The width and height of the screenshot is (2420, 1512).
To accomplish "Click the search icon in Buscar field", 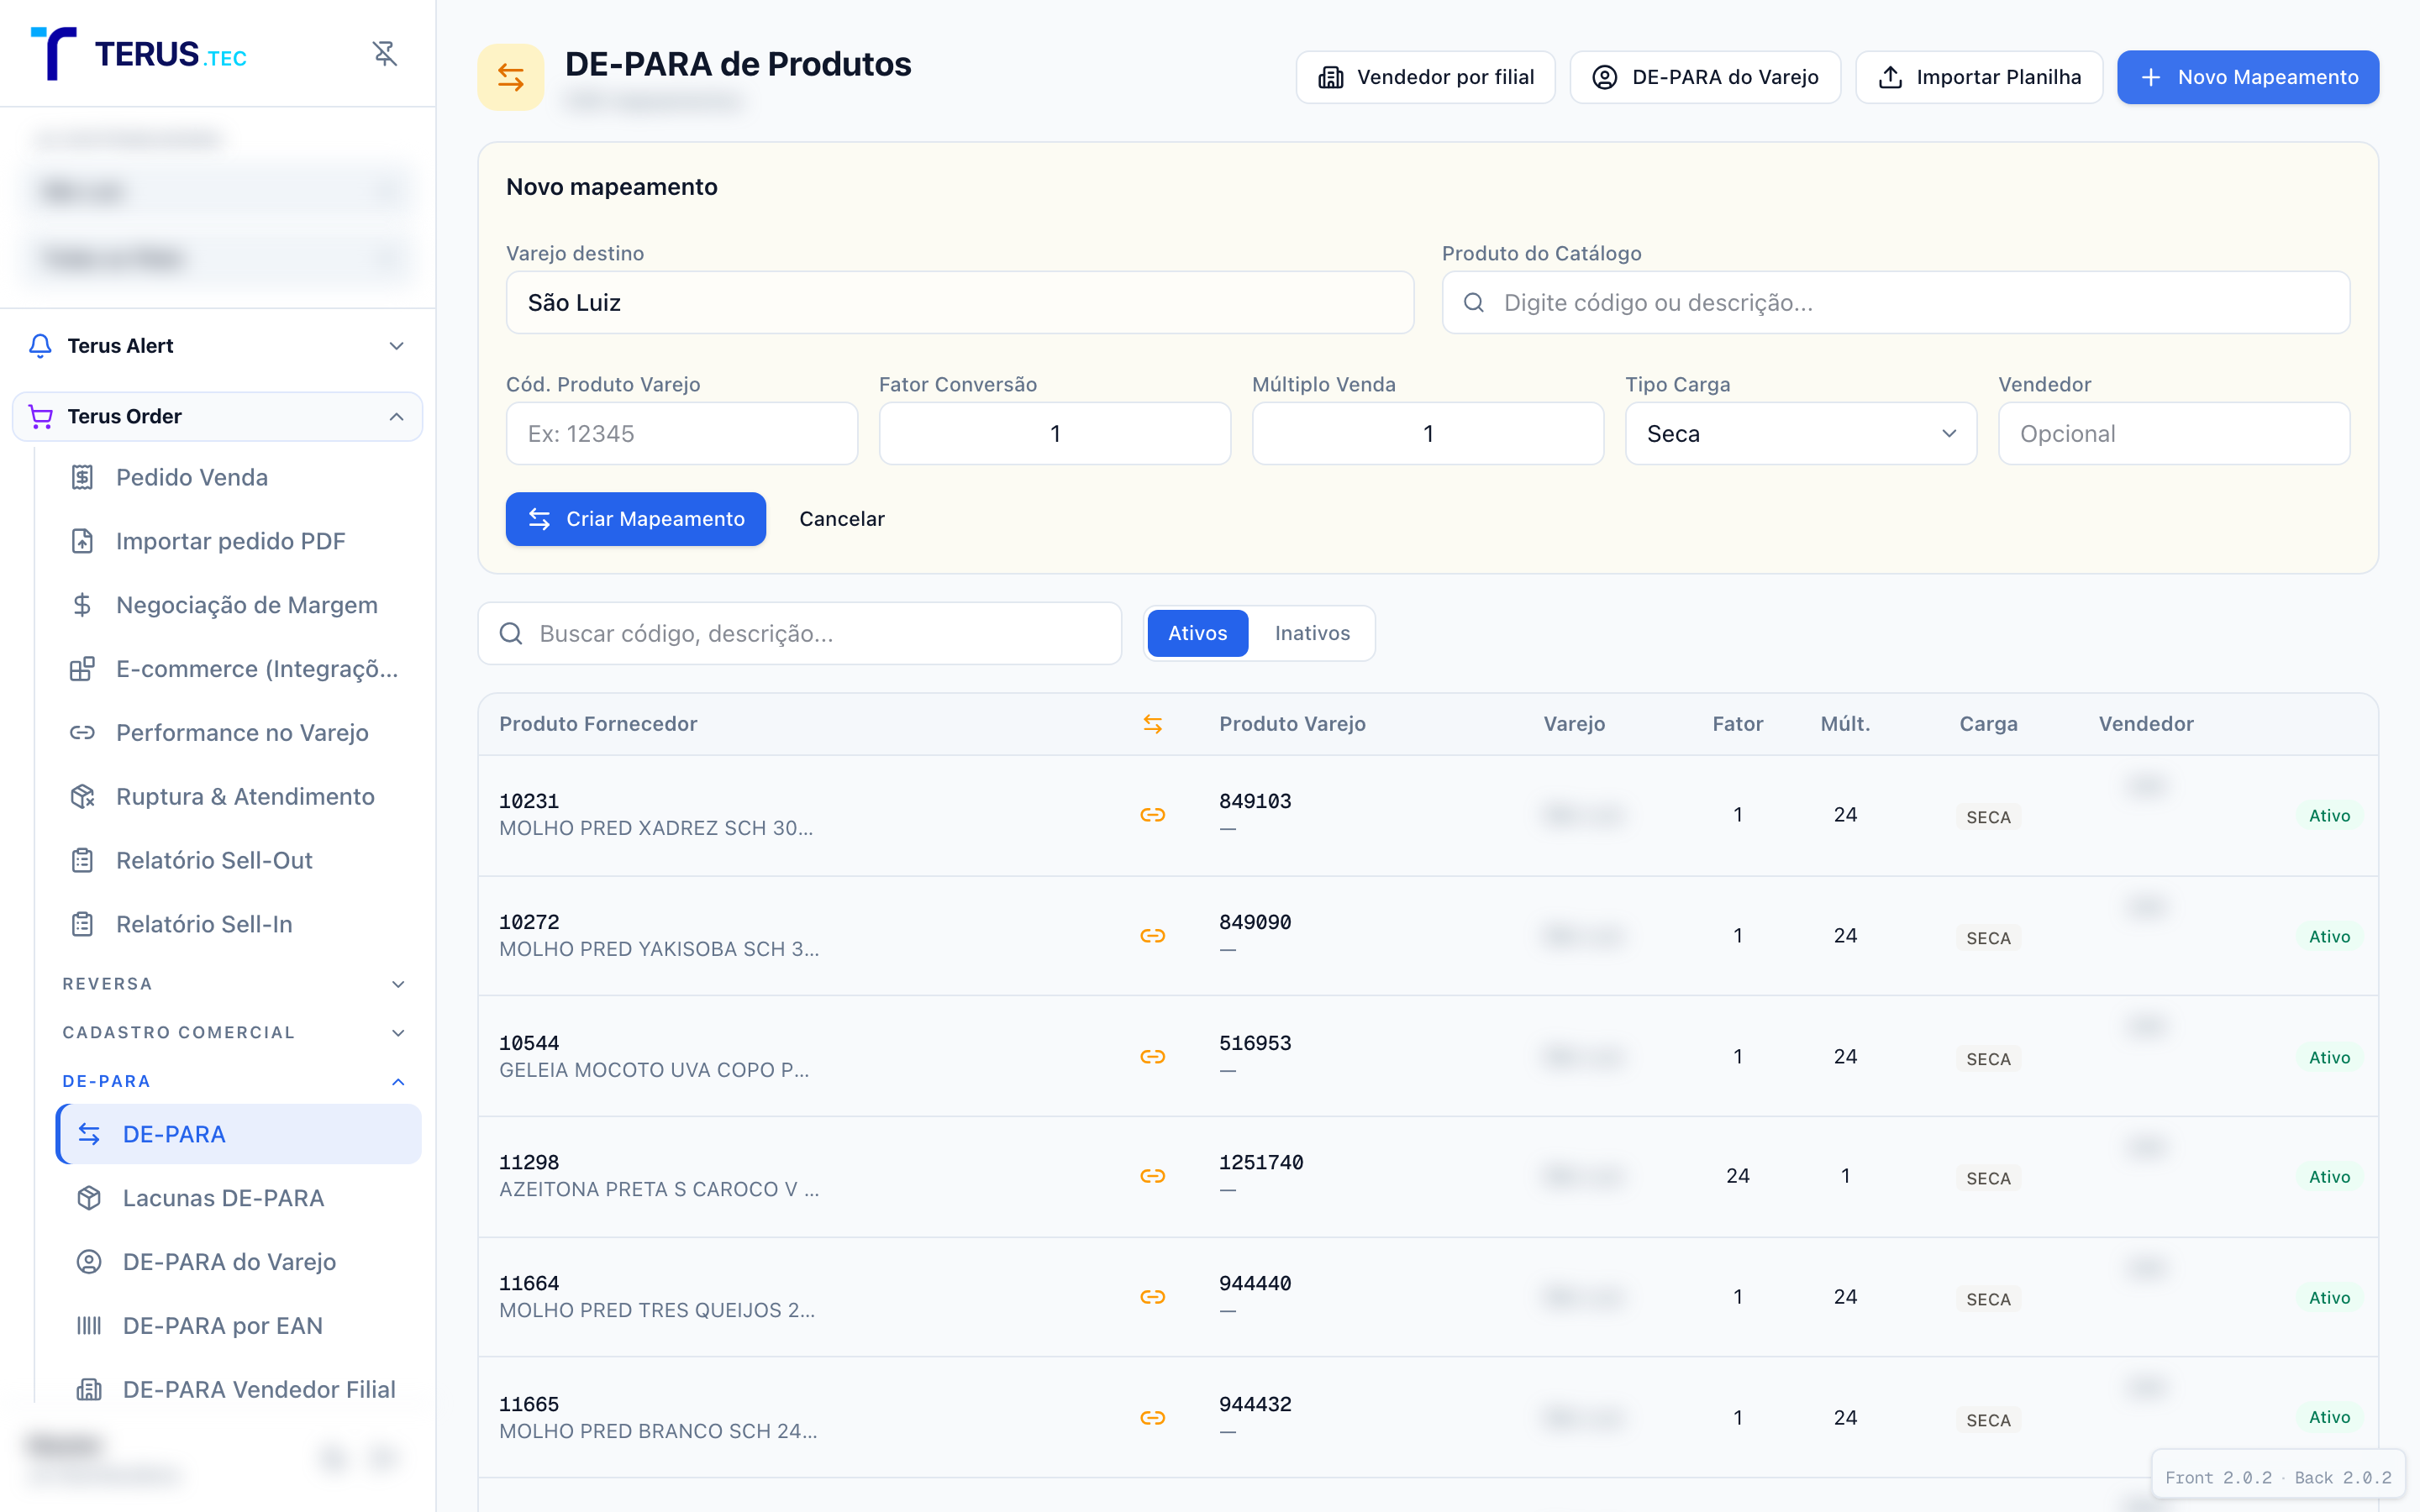I will pyautogui.click(x=511, y=633).
